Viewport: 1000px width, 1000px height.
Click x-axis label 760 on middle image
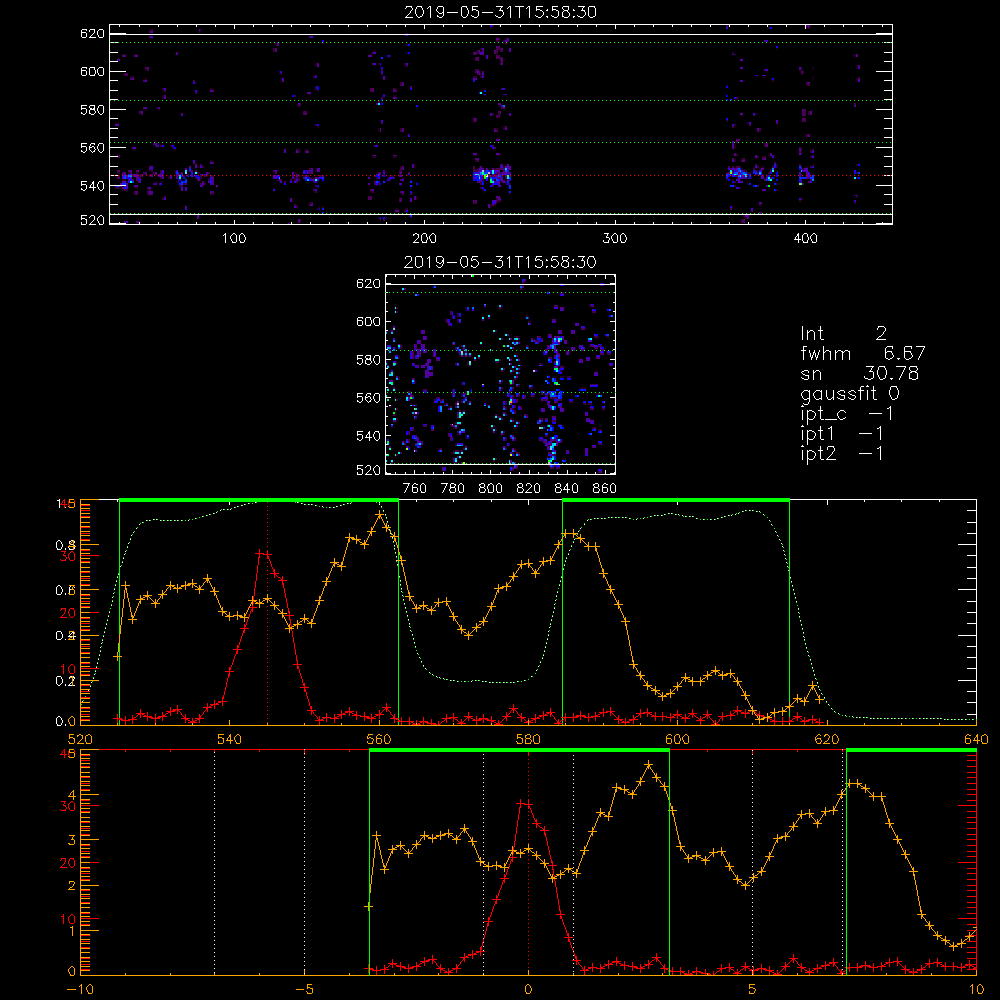click(415, 489)
